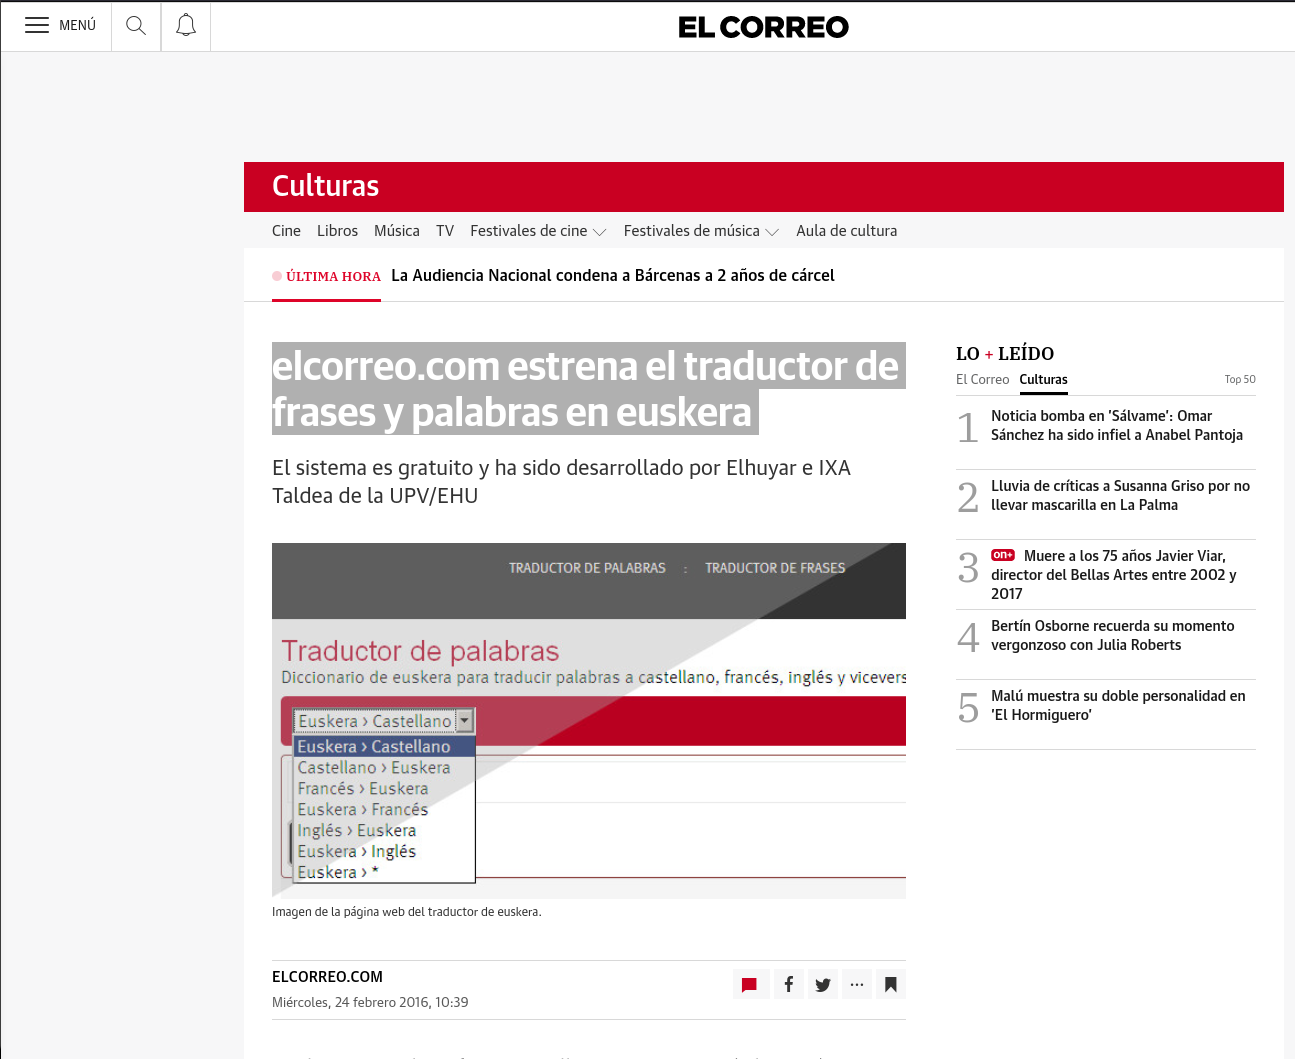The height and width of the screenshot is (1059, 1295).
Task: Open Top 50 link
Action: click(x=1240, y=380)
